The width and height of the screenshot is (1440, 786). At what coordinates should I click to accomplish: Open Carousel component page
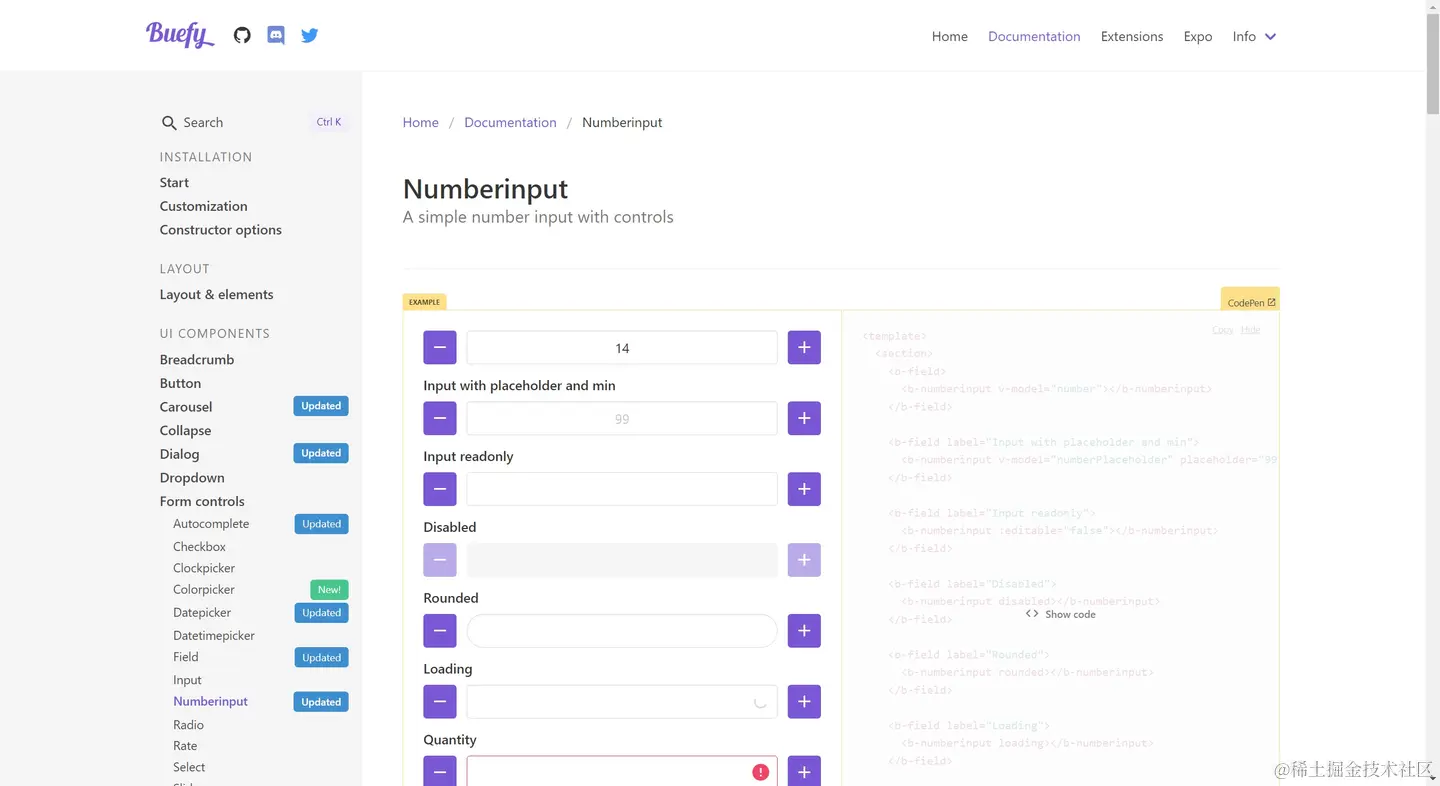186,407
